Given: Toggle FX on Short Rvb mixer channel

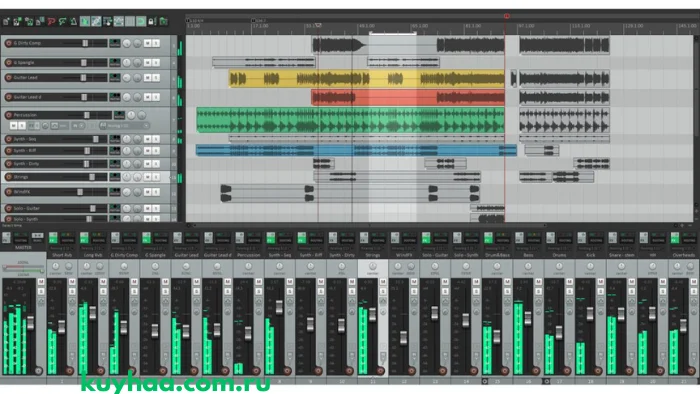Looking at the screenshot, I should pyautogui.click(x=53, y=238).
